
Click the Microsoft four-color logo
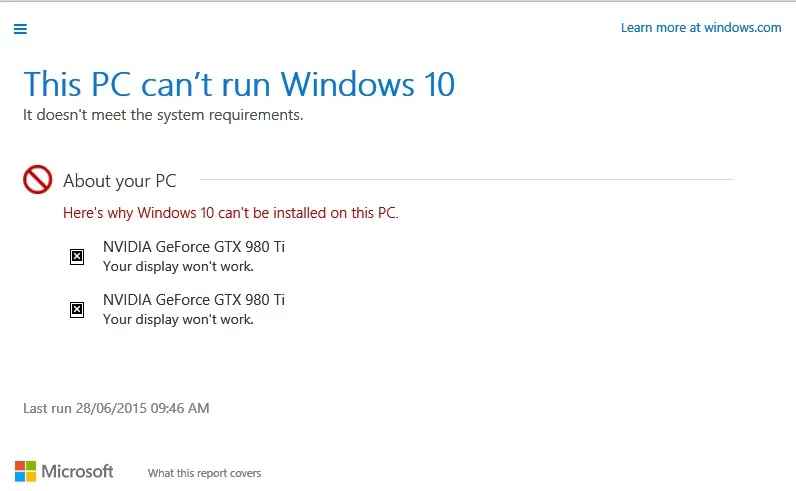coord(25,471)
